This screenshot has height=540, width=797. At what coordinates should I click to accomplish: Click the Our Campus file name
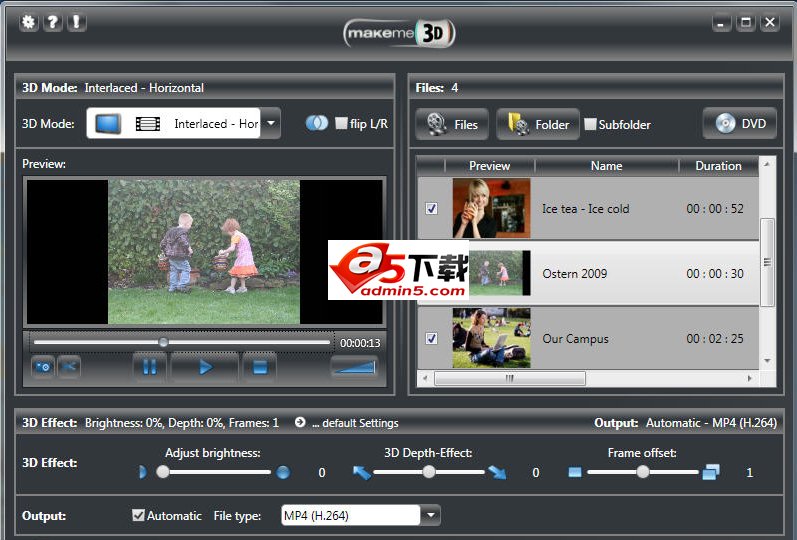pyautogui.click(x=575, y=339)
